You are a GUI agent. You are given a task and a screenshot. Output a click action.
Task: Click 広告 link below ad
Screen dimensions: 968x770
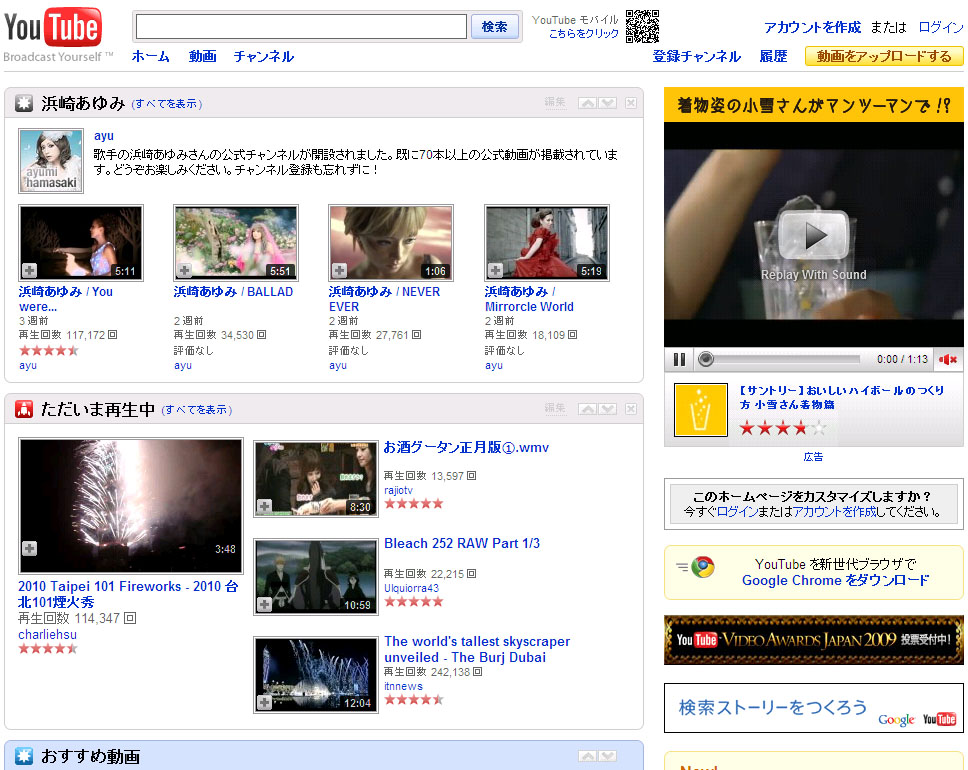[x=813, y=457]
